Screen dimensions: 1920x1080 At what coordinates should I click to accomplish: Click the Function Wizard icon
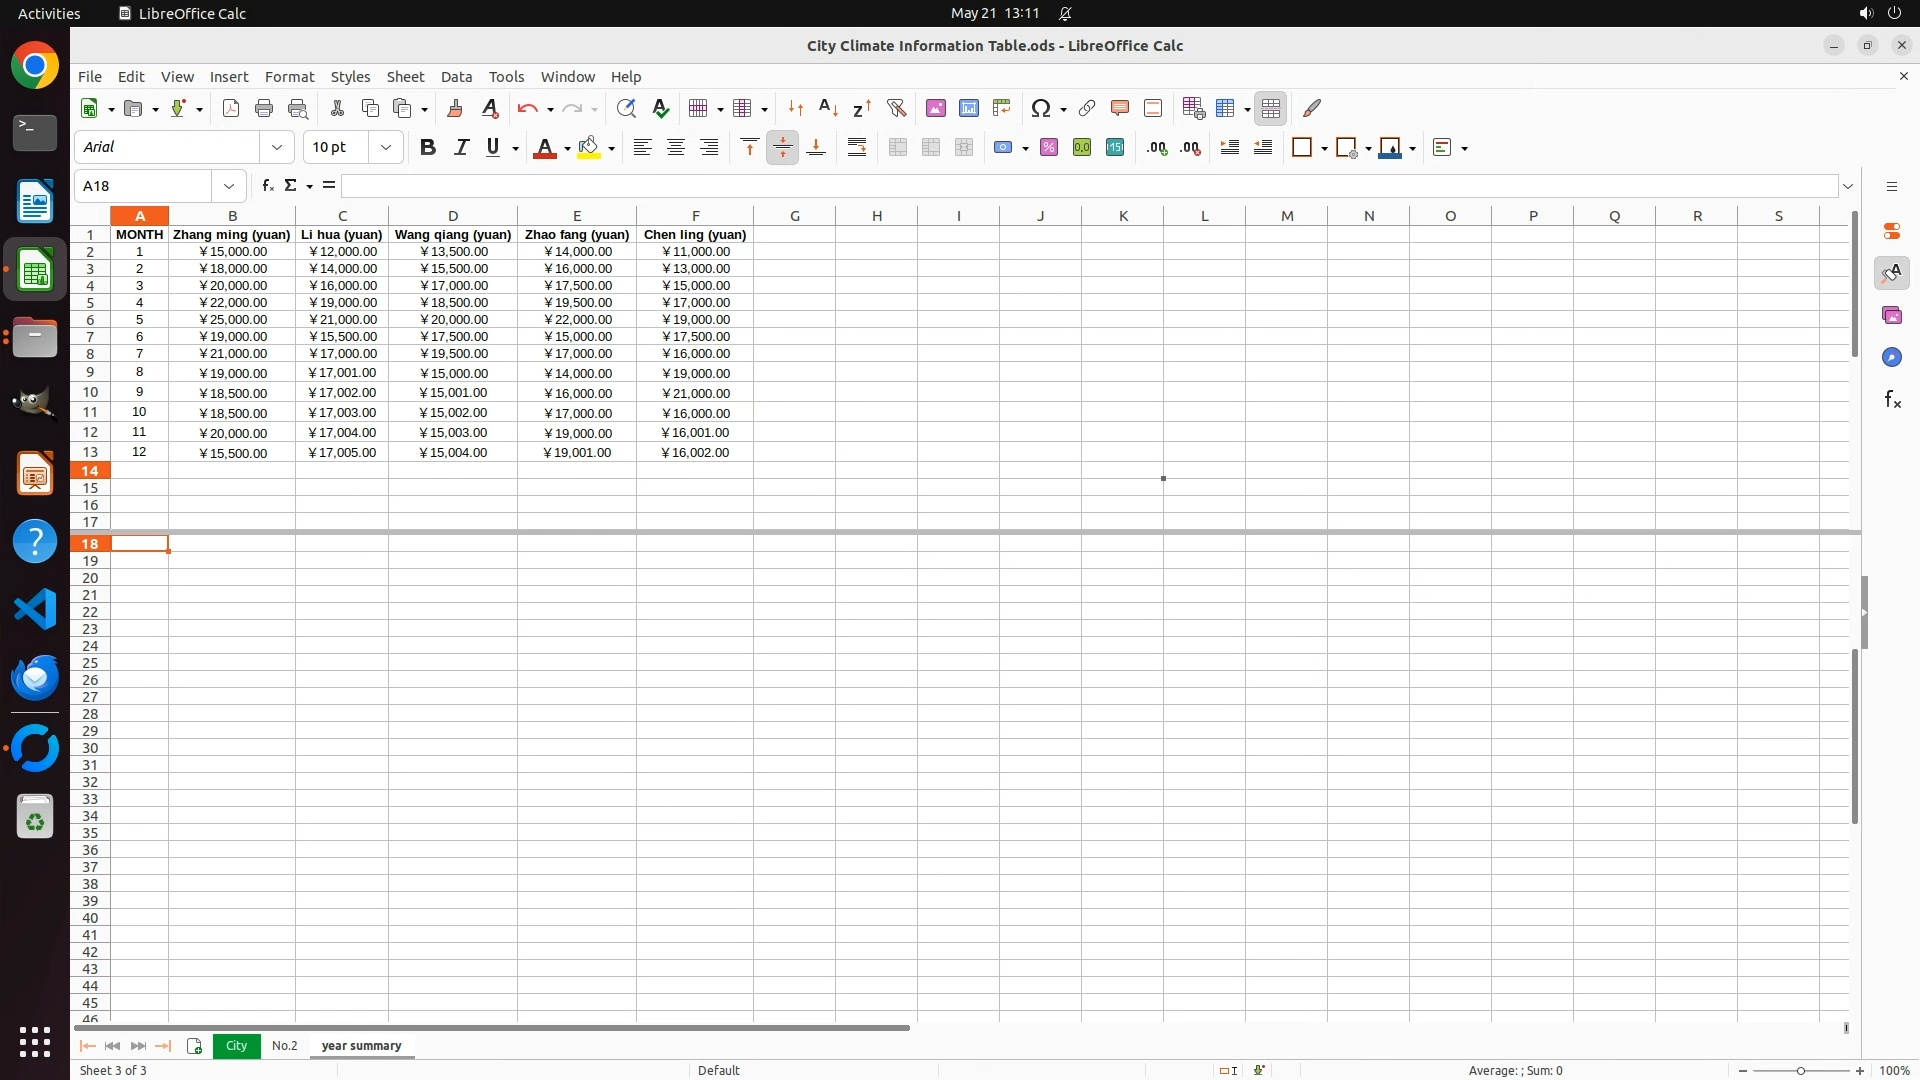tap(267, 186)
